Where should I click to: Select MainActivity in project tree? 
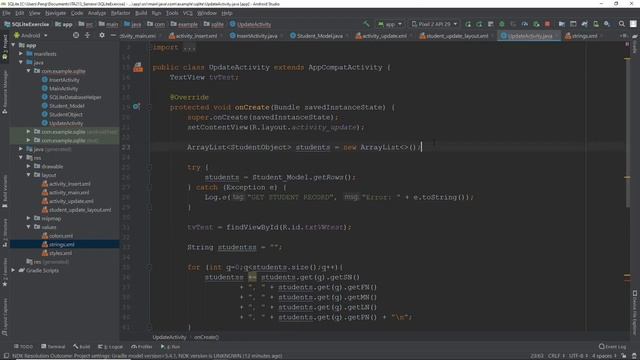[63, 89]
